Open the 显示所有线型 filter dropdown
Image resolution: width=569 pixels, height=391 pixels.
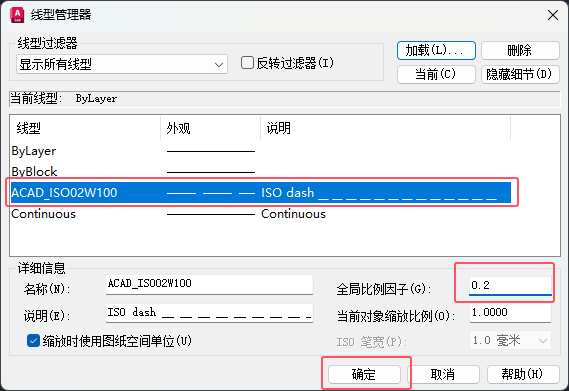122,64
